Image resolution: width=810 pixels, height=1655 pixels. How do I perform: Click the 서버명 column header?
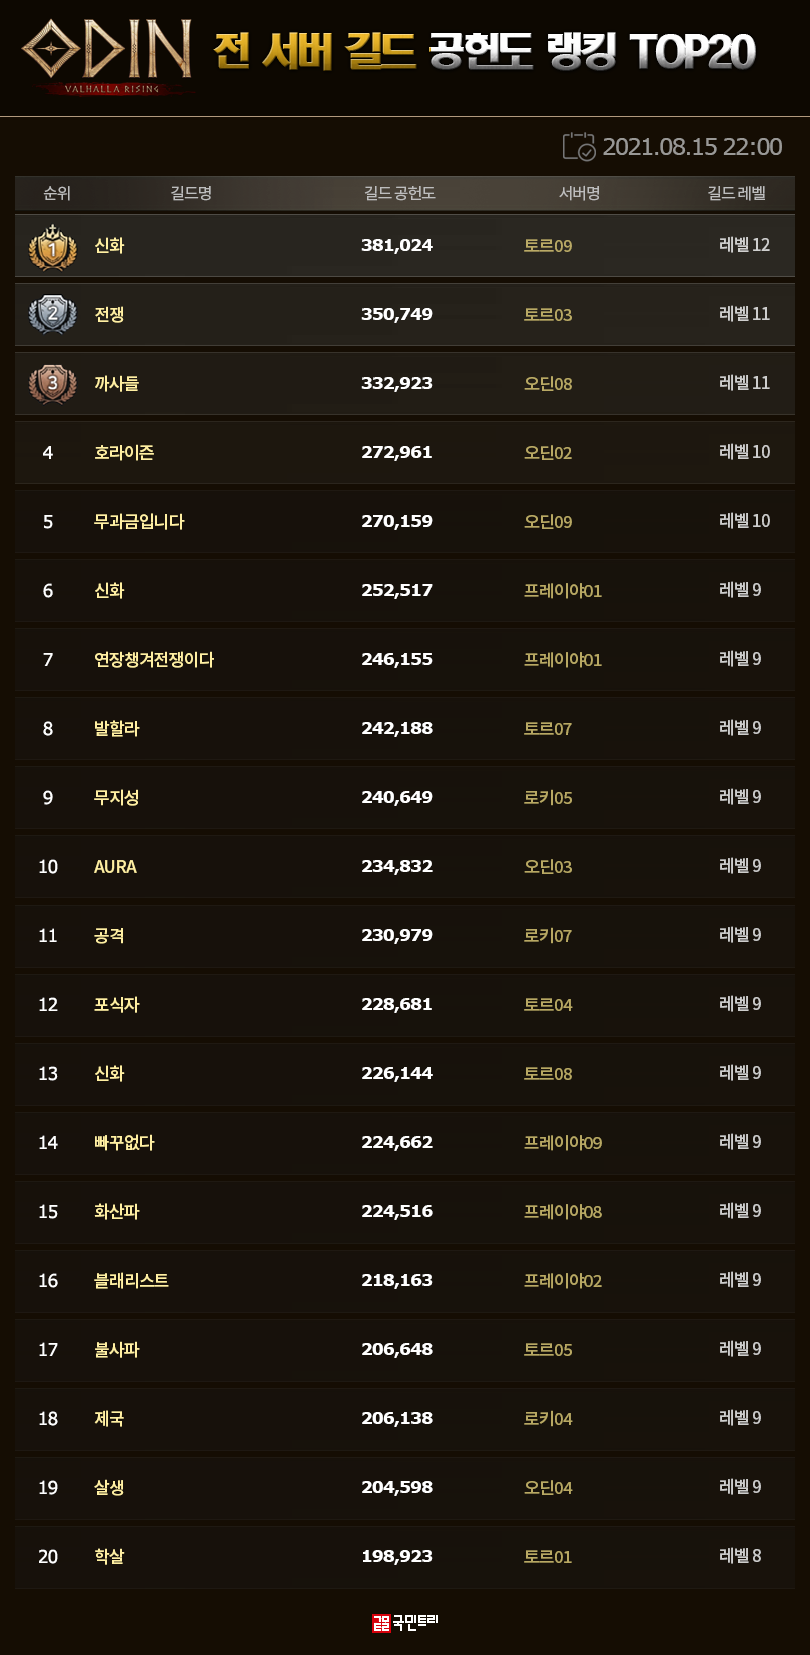click(579, 193)
